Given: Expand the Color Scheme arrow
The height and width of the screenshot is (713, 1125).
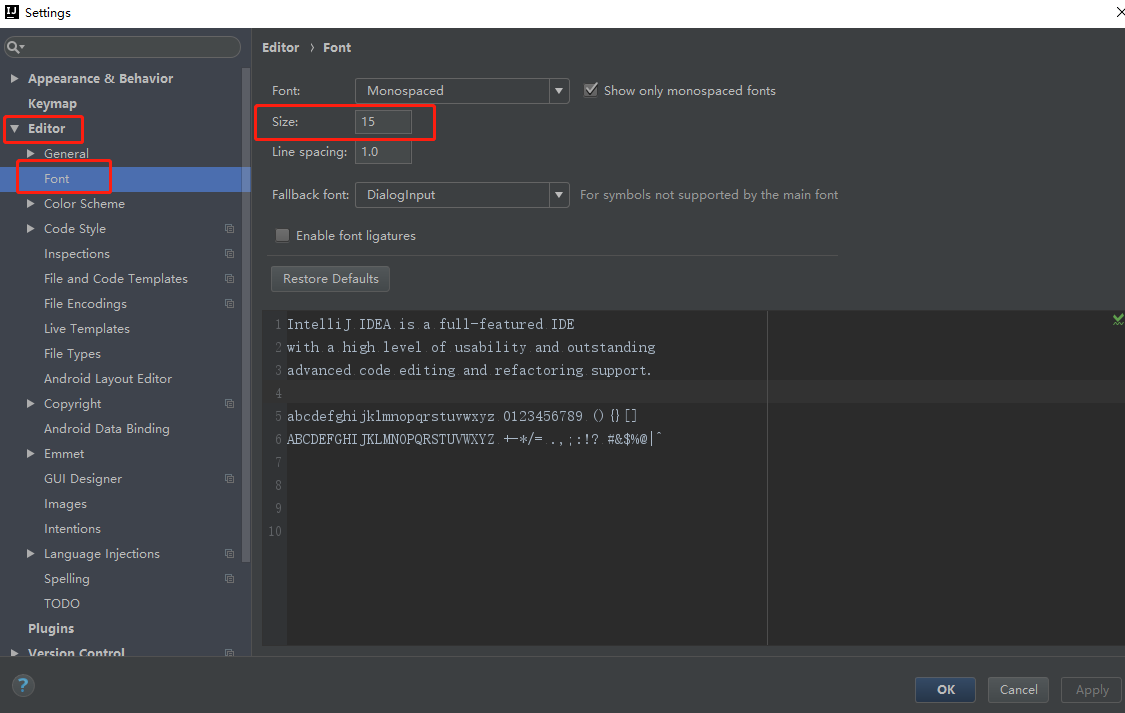Looking at the screenshot, I should [x=31, y=204].
